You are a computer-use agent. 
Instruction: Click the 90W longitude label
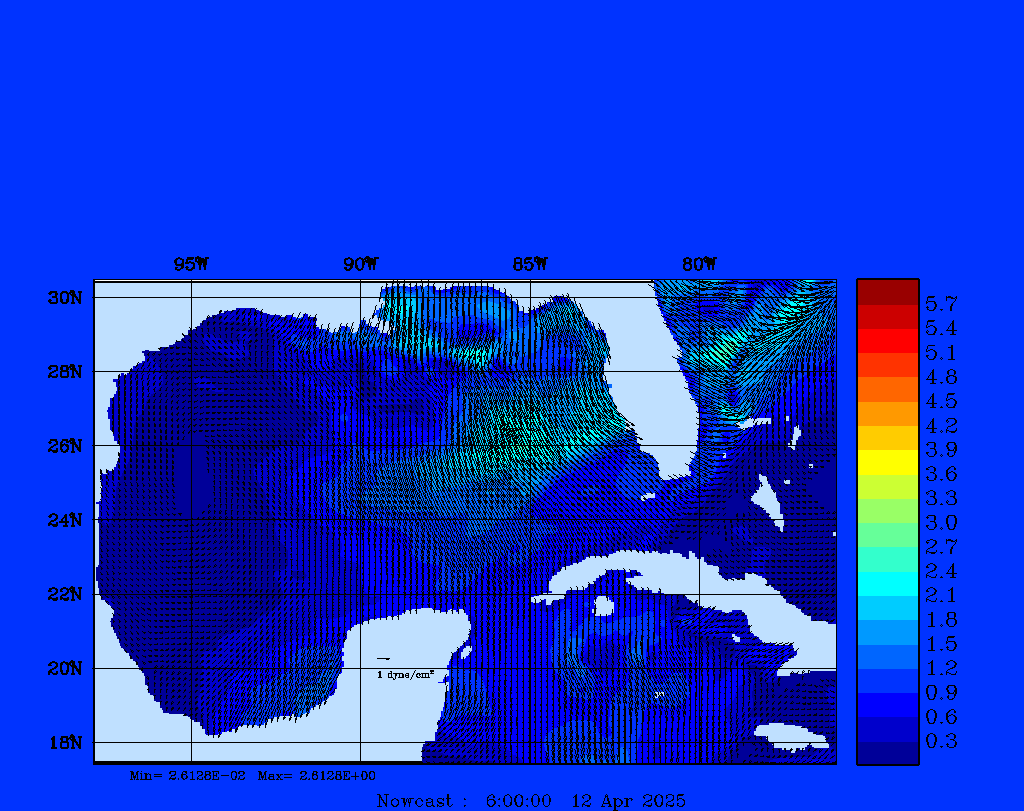point(360,264)
